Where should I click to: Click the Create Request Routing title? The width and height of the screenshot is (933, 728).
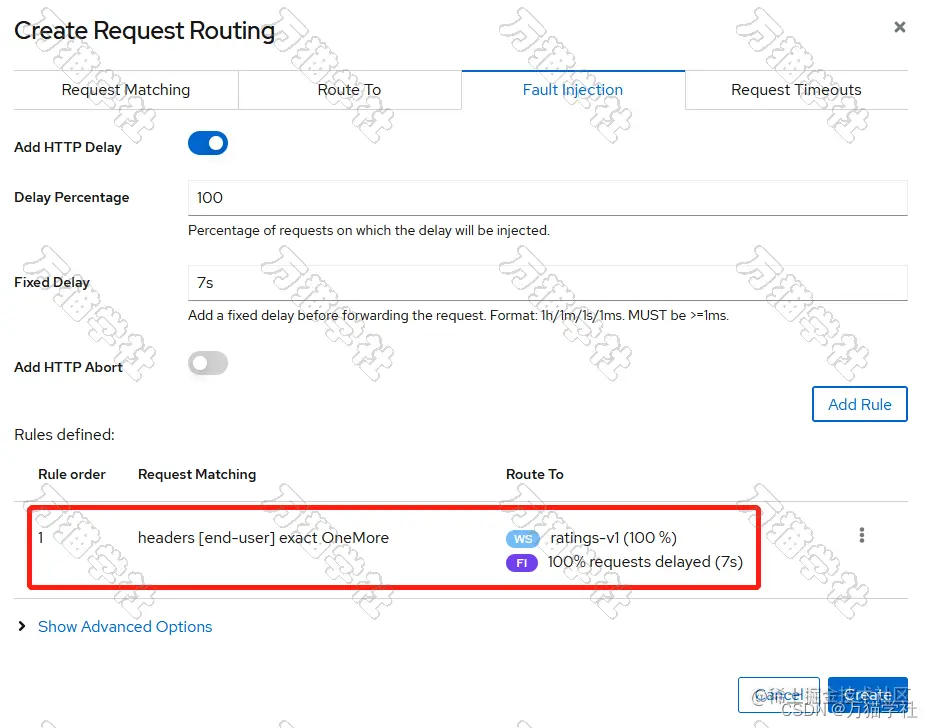(145, 31)
